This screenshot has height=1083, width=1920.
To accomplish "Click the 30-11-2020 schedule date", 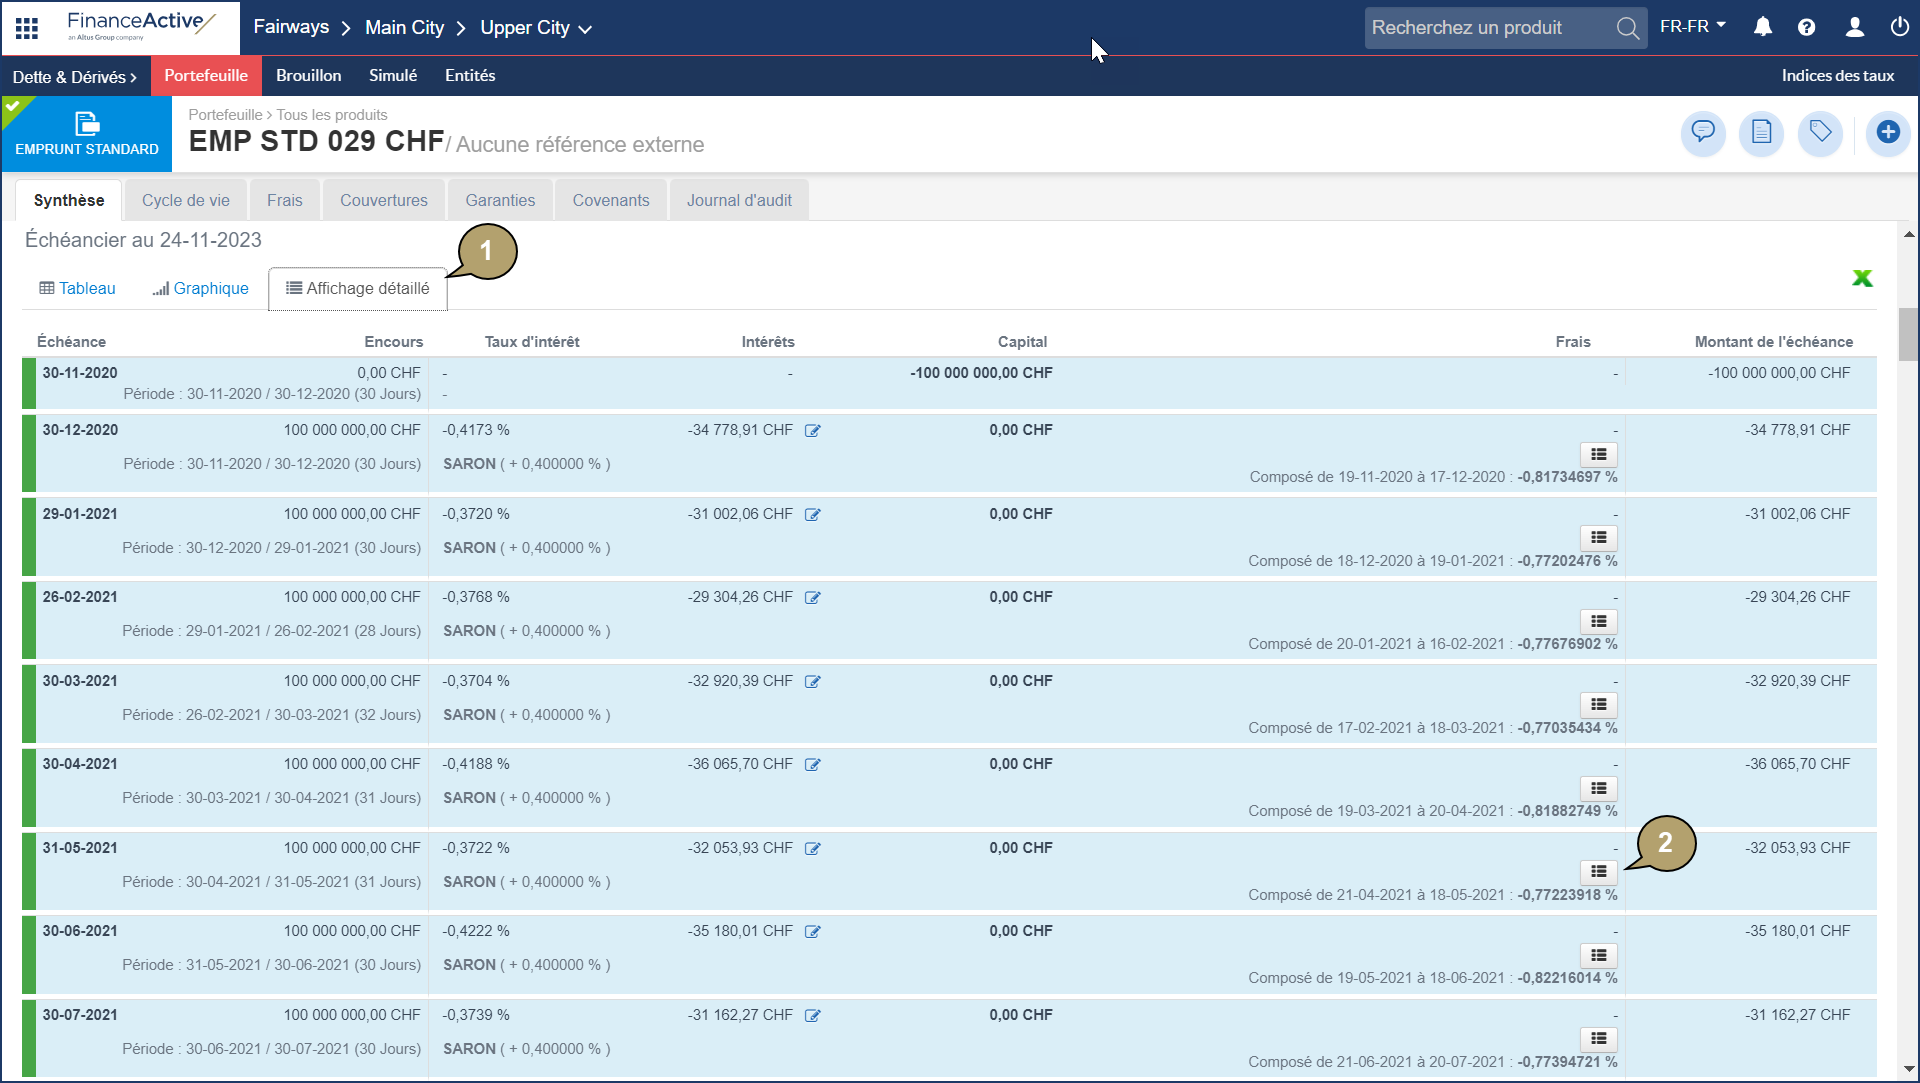I will [80, 373].
